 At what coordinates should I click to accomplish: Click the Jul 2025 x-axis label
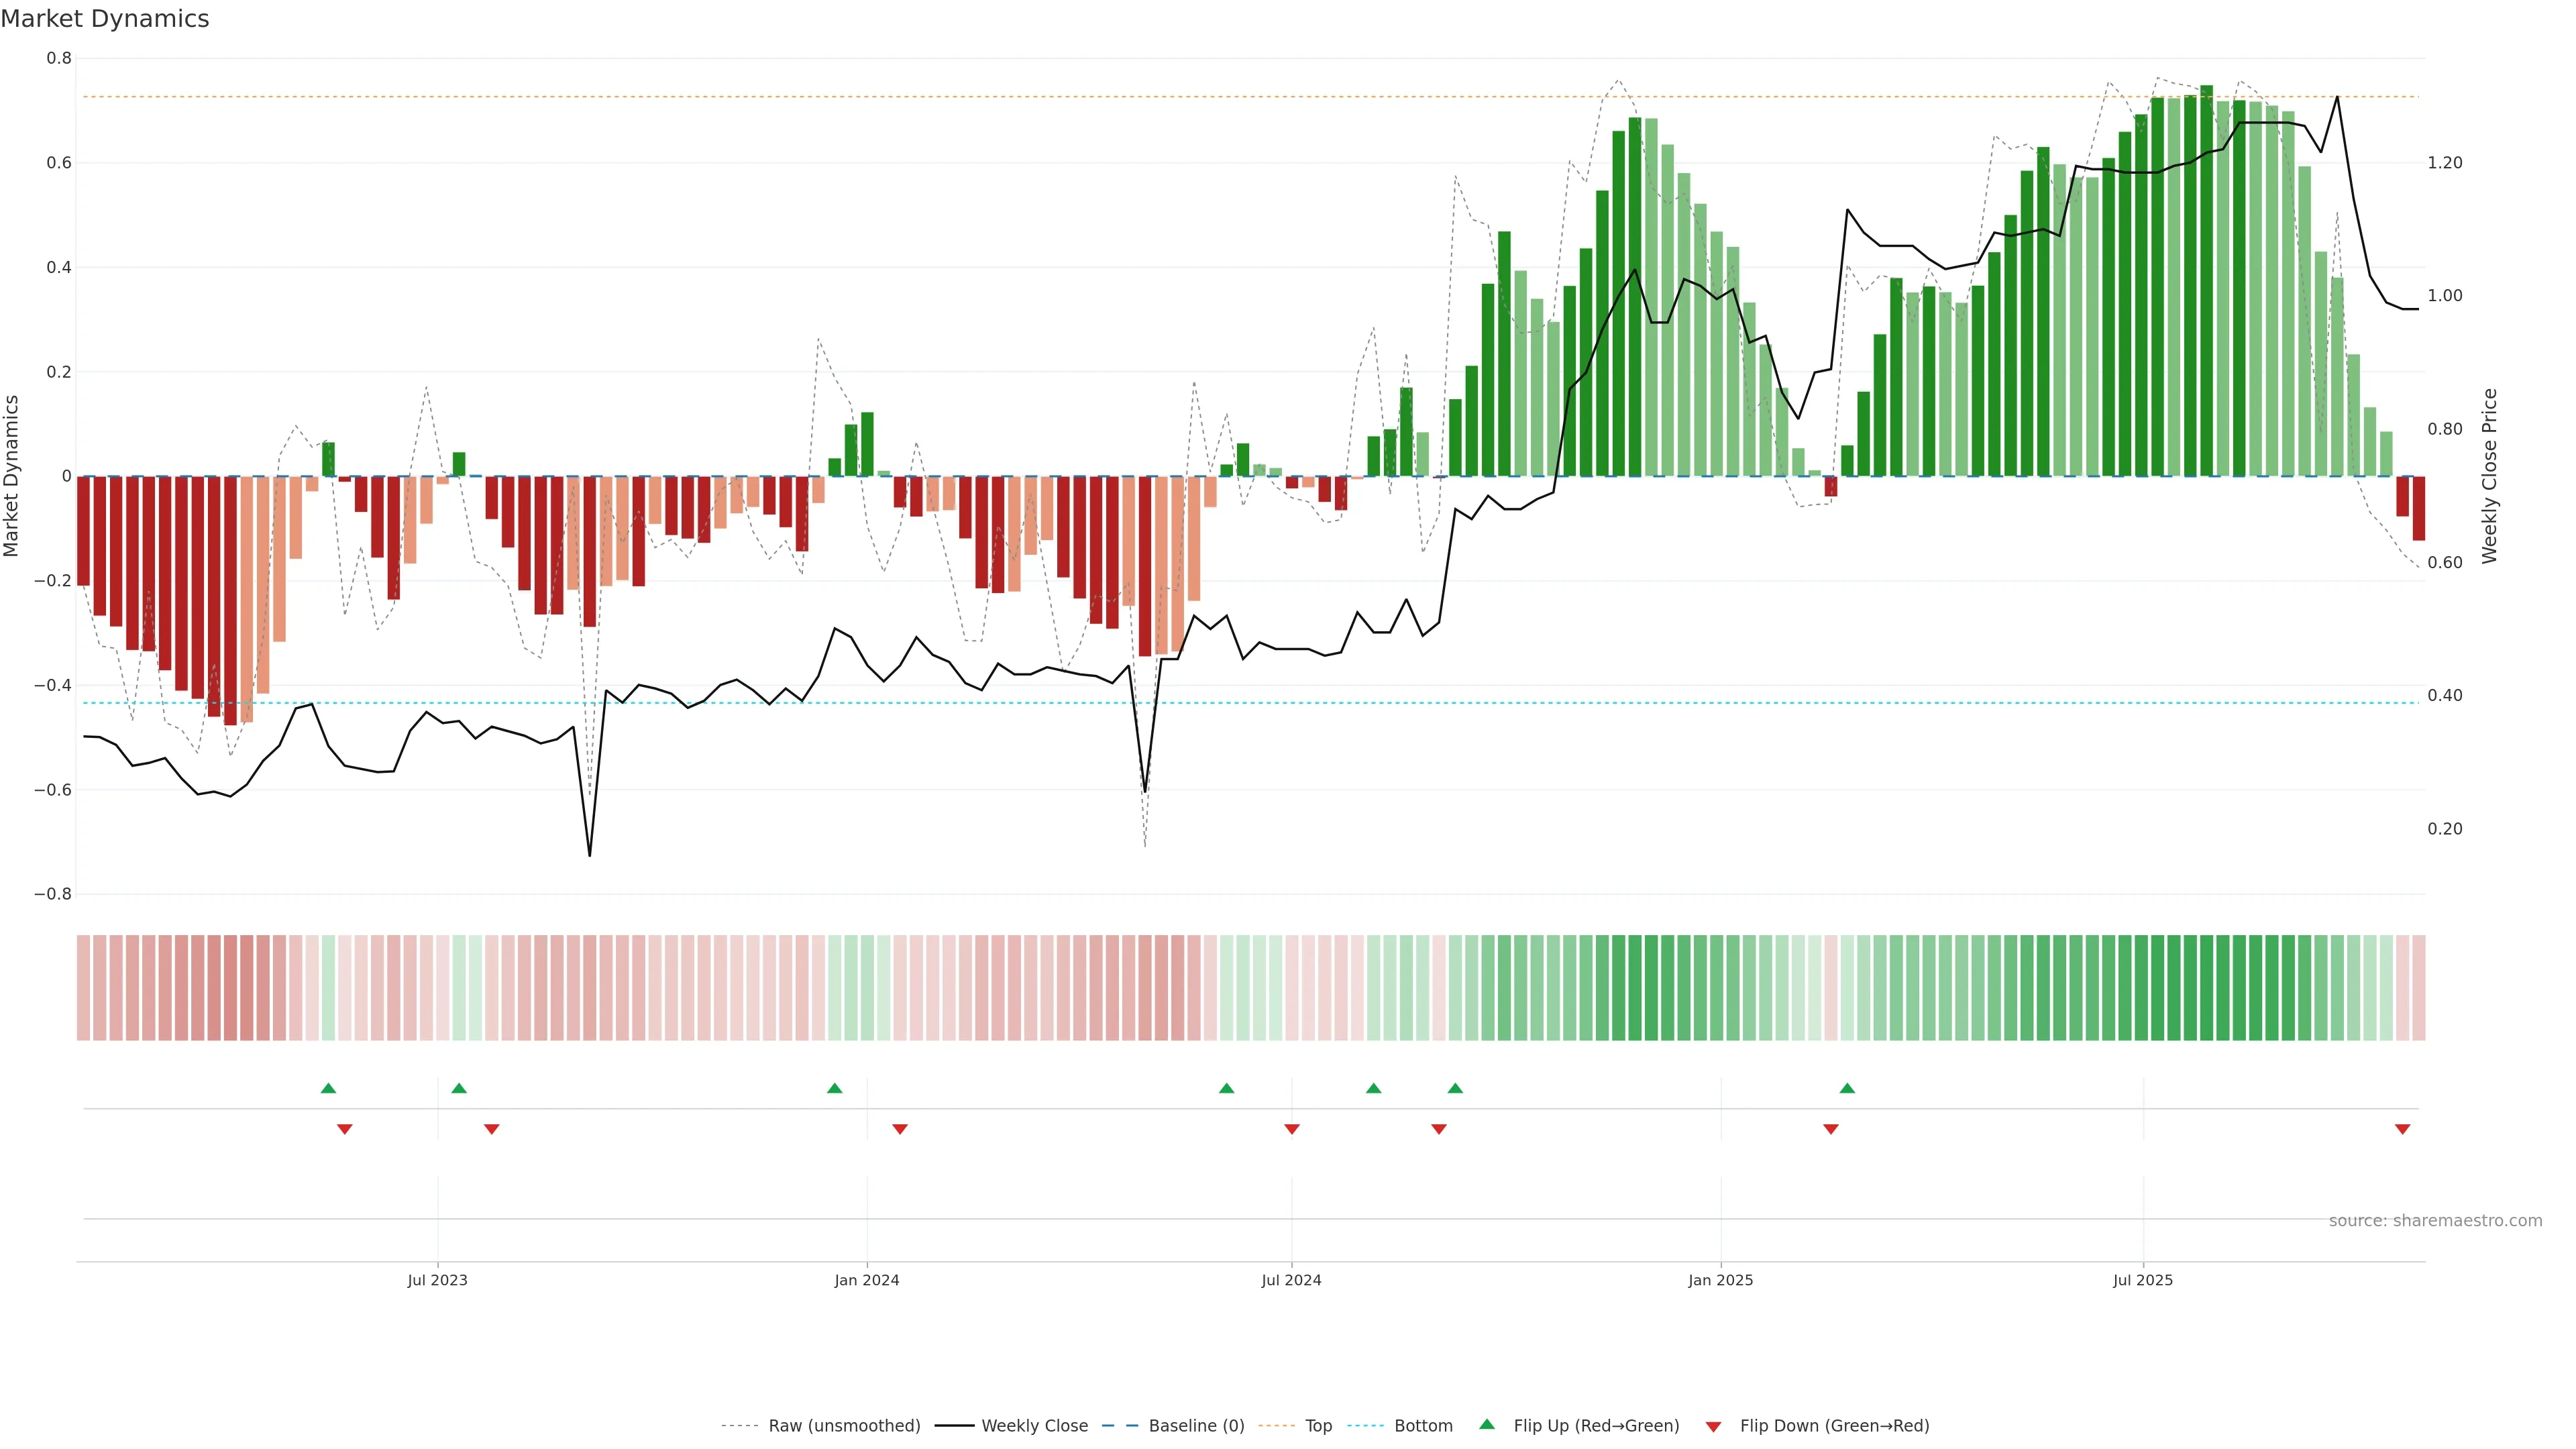[2143, 1280]
